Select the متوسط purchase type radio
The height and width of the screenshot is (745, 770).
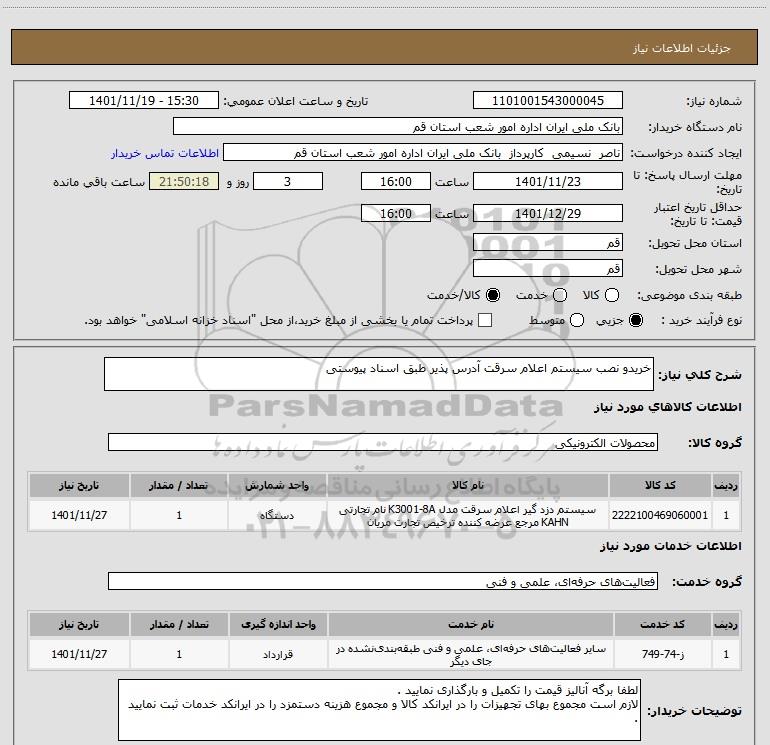pos(577,321)
